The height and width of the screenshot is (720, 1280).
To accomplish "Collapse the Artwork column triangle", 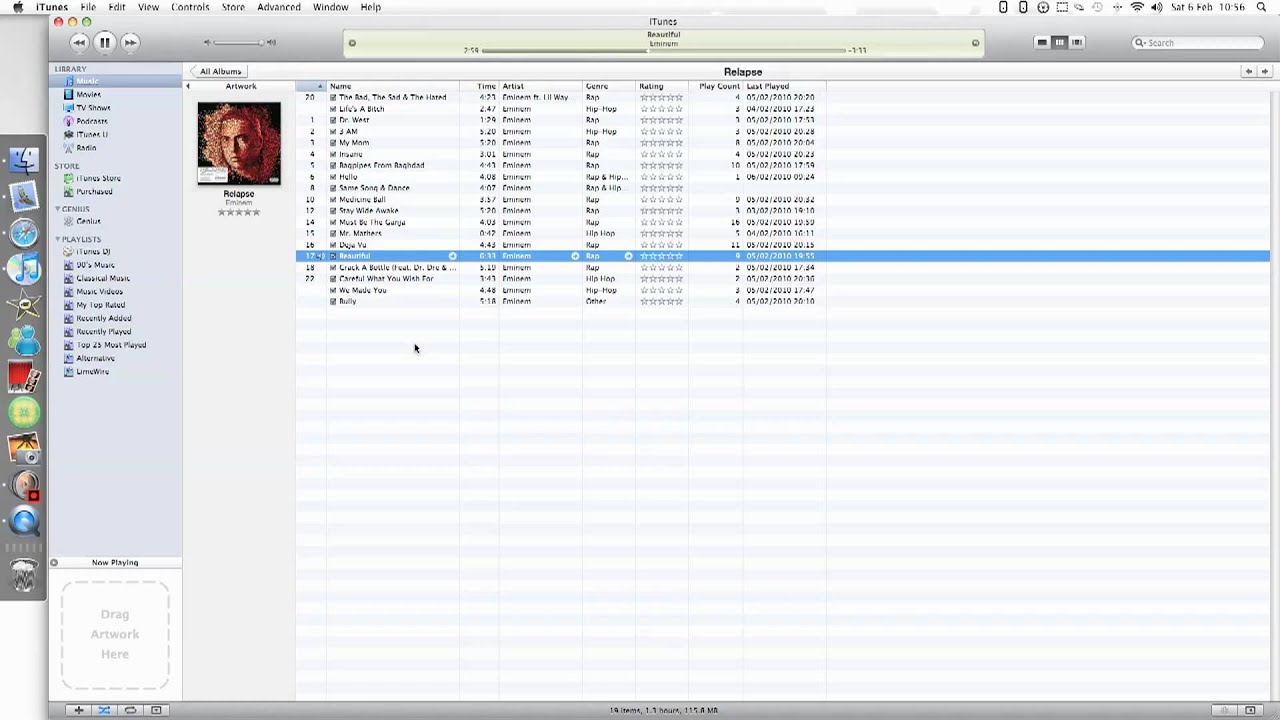I will click(188, 86).
